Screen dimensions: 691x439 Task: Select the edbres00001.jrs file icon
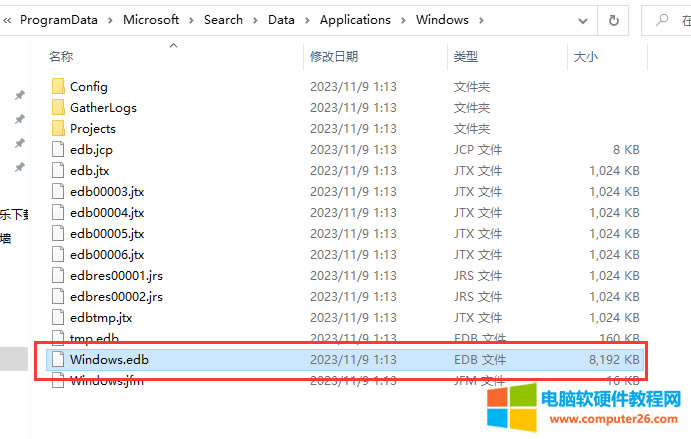coord(57,276)
